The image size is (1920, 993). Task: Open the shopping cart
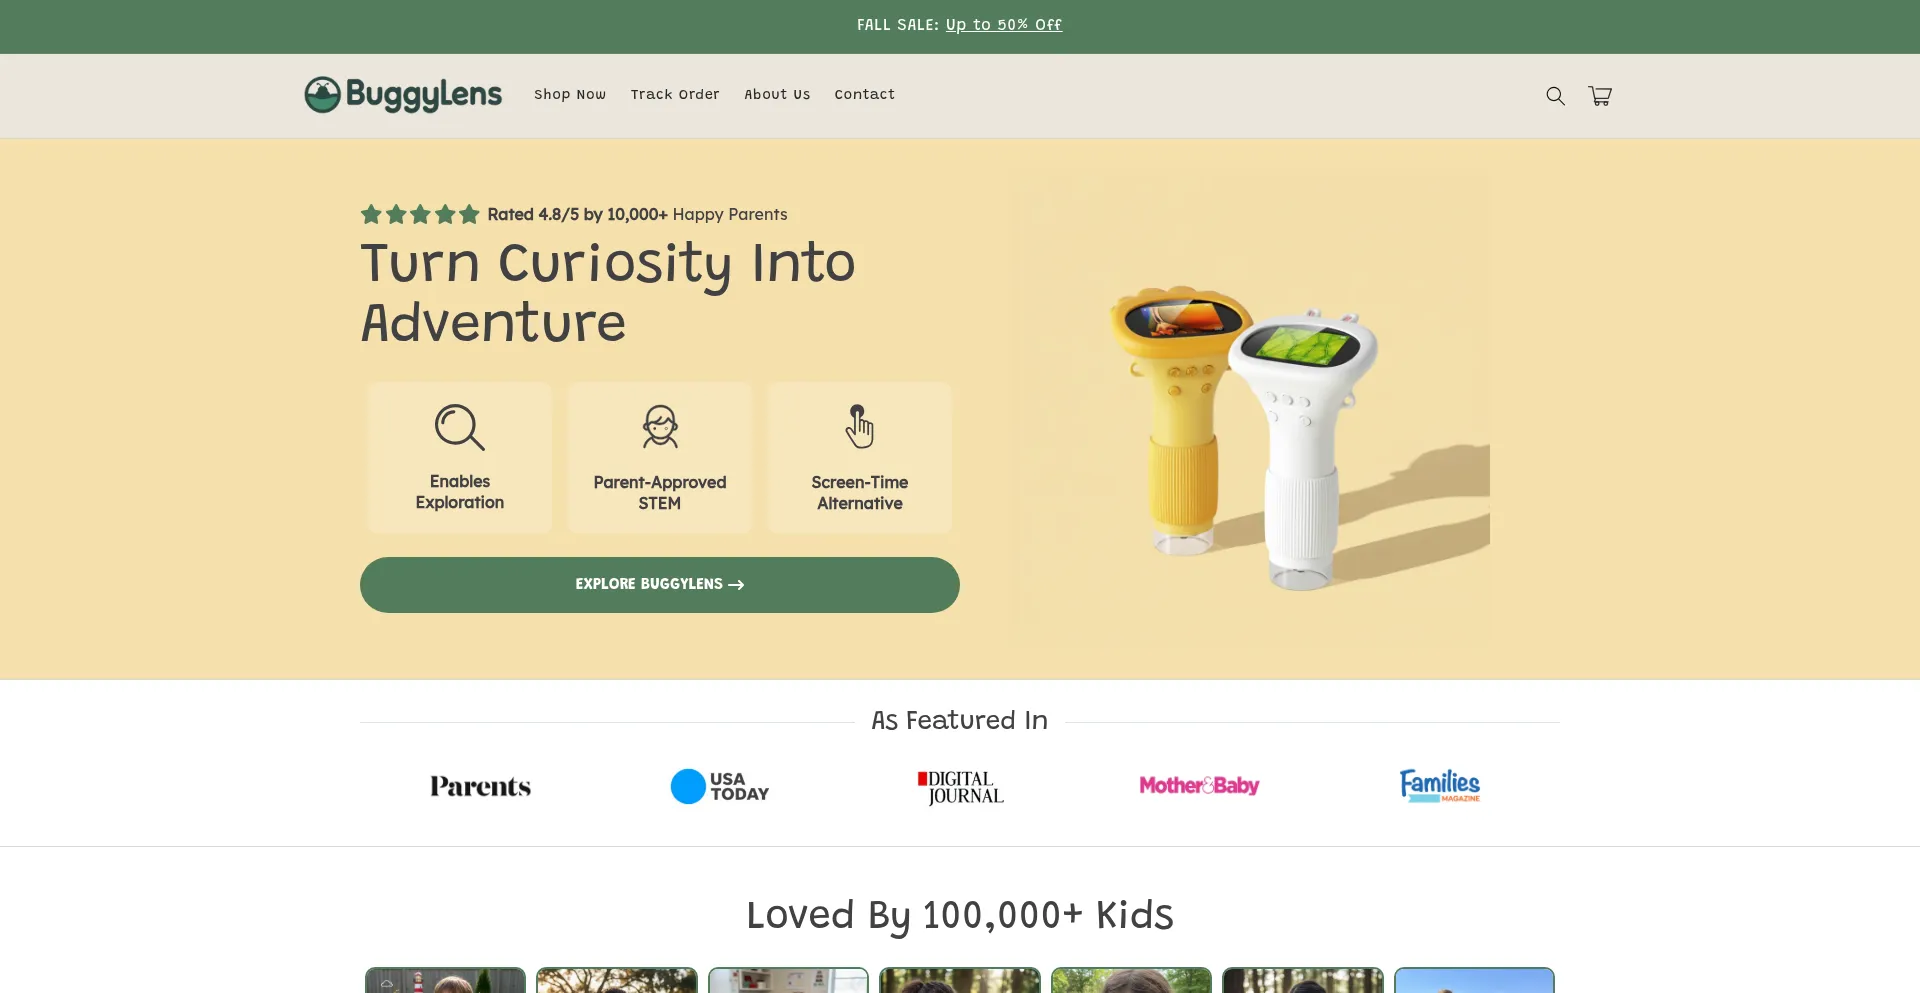[1600, 96]
